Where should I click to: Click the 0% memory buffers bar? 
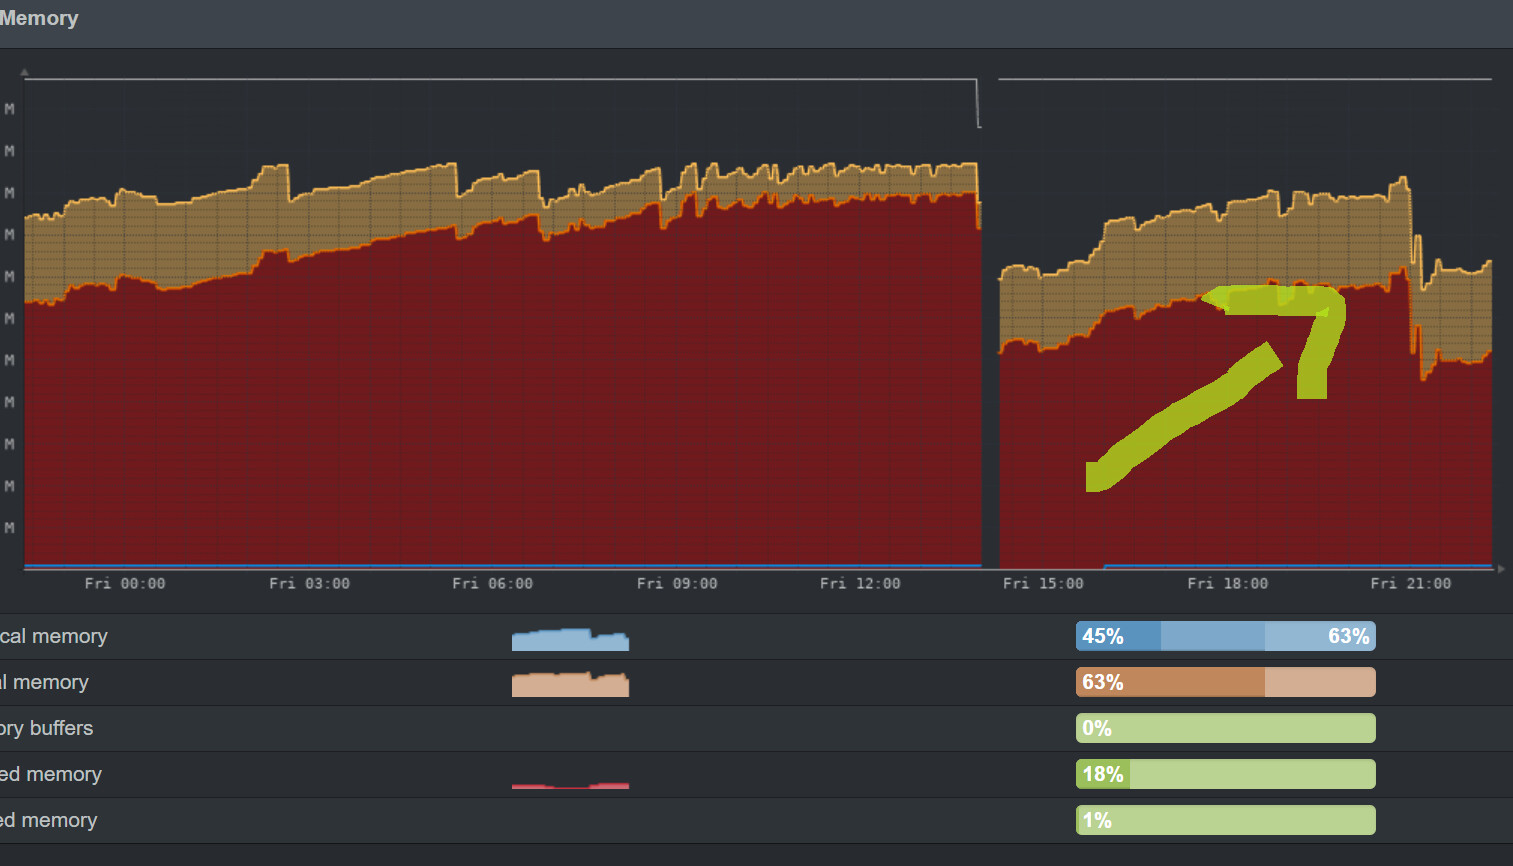coord(1225,728)
